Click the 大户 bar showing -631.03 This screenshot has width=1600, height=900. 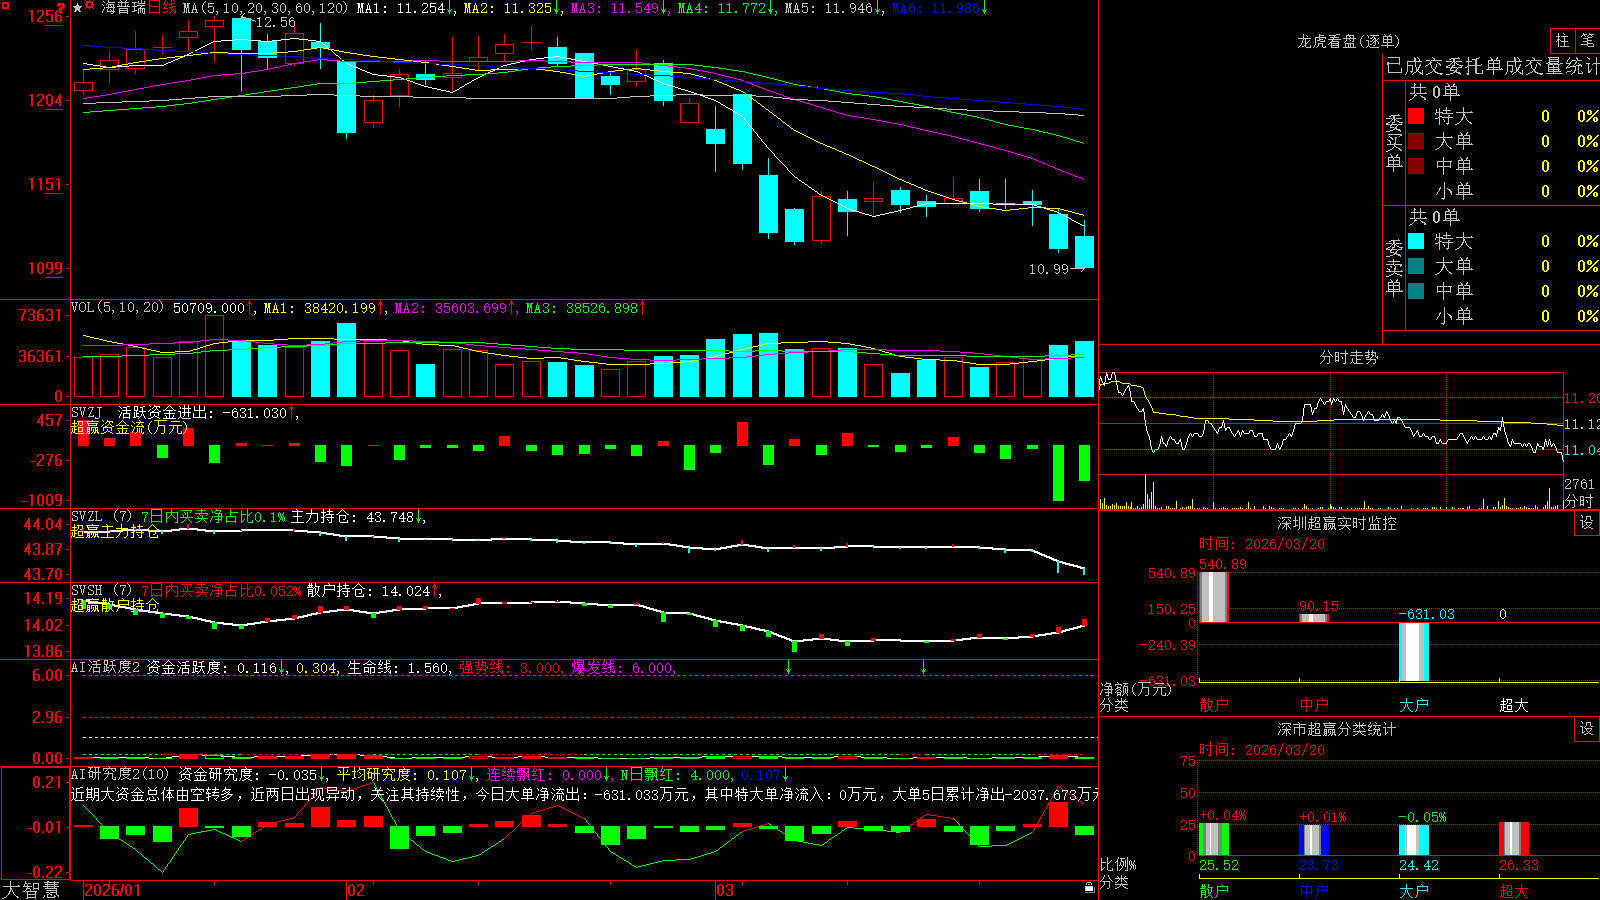click(1414, 652)
